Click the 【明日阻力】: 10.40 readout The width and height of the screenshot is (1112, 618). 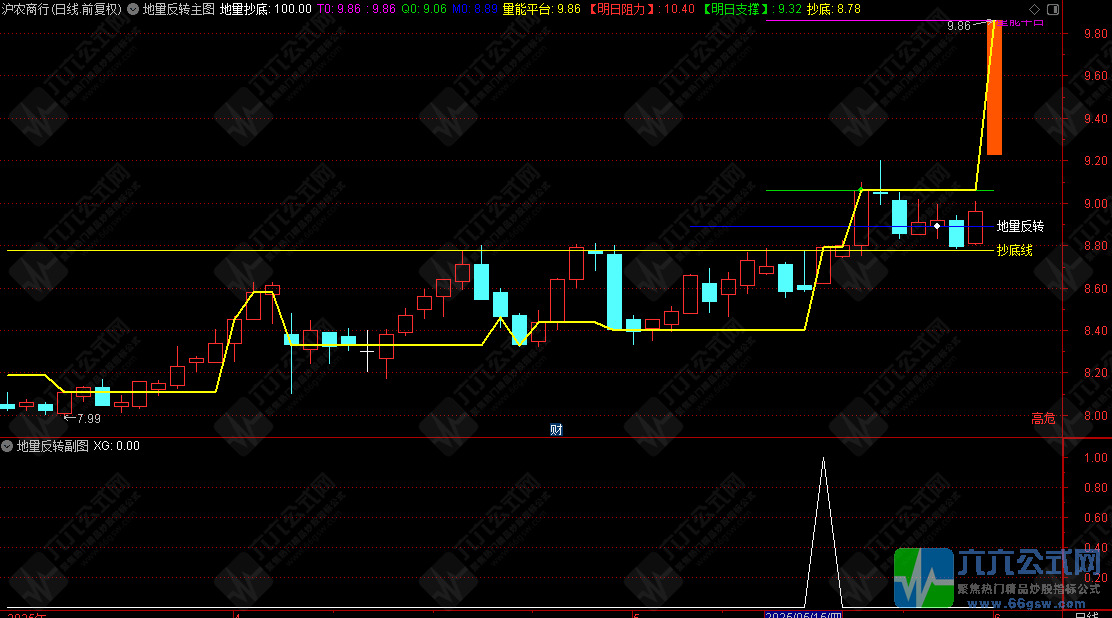[x=641, y=9]
